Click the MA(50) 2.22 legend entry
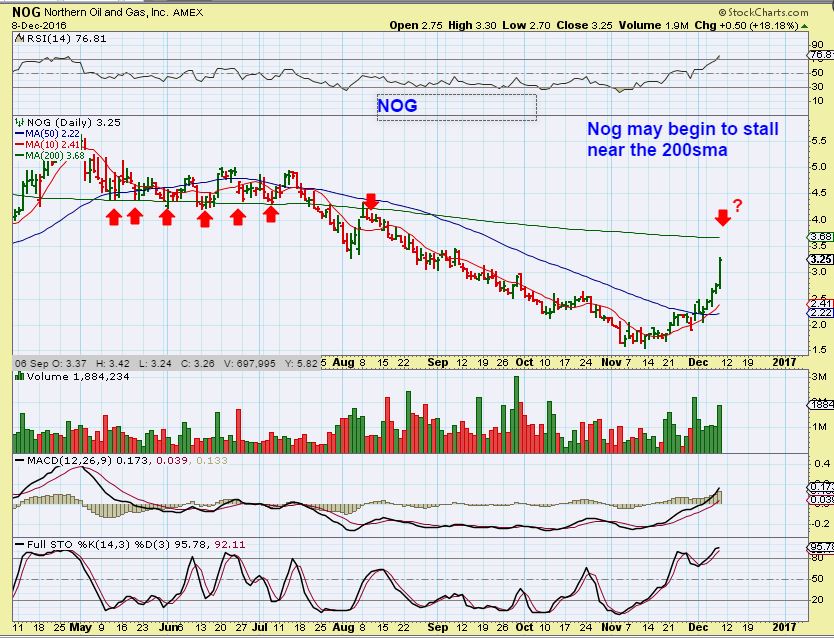834x638 pixels. click(x=52, y=133)
